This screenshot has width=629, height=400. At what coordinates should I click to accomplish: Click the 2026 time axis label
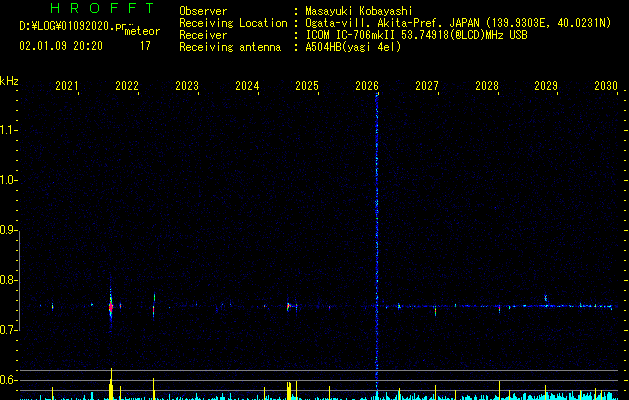[x=367, y=86]
